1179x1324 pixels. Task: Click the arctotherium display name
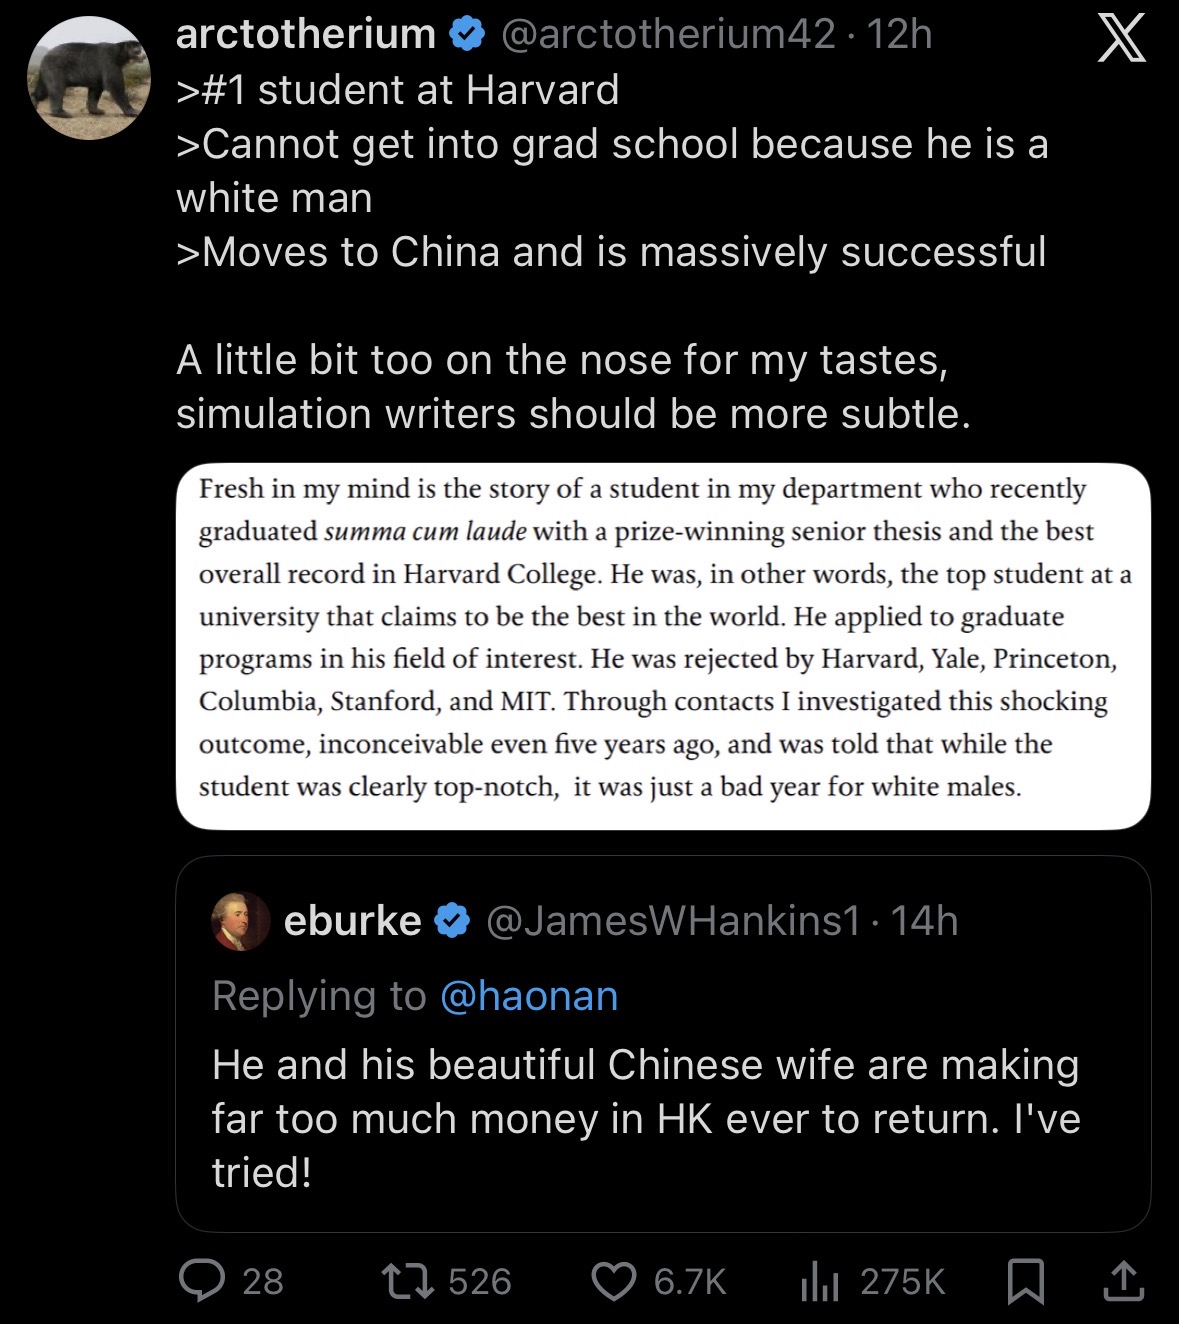[x=305, y=35]
